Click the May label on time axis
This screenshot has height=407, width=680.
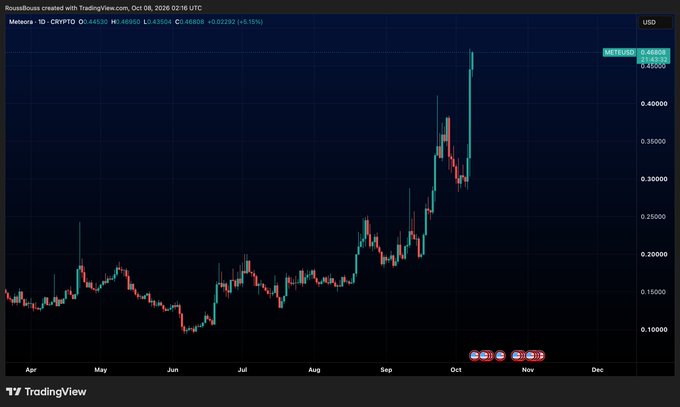coord(101,370)
